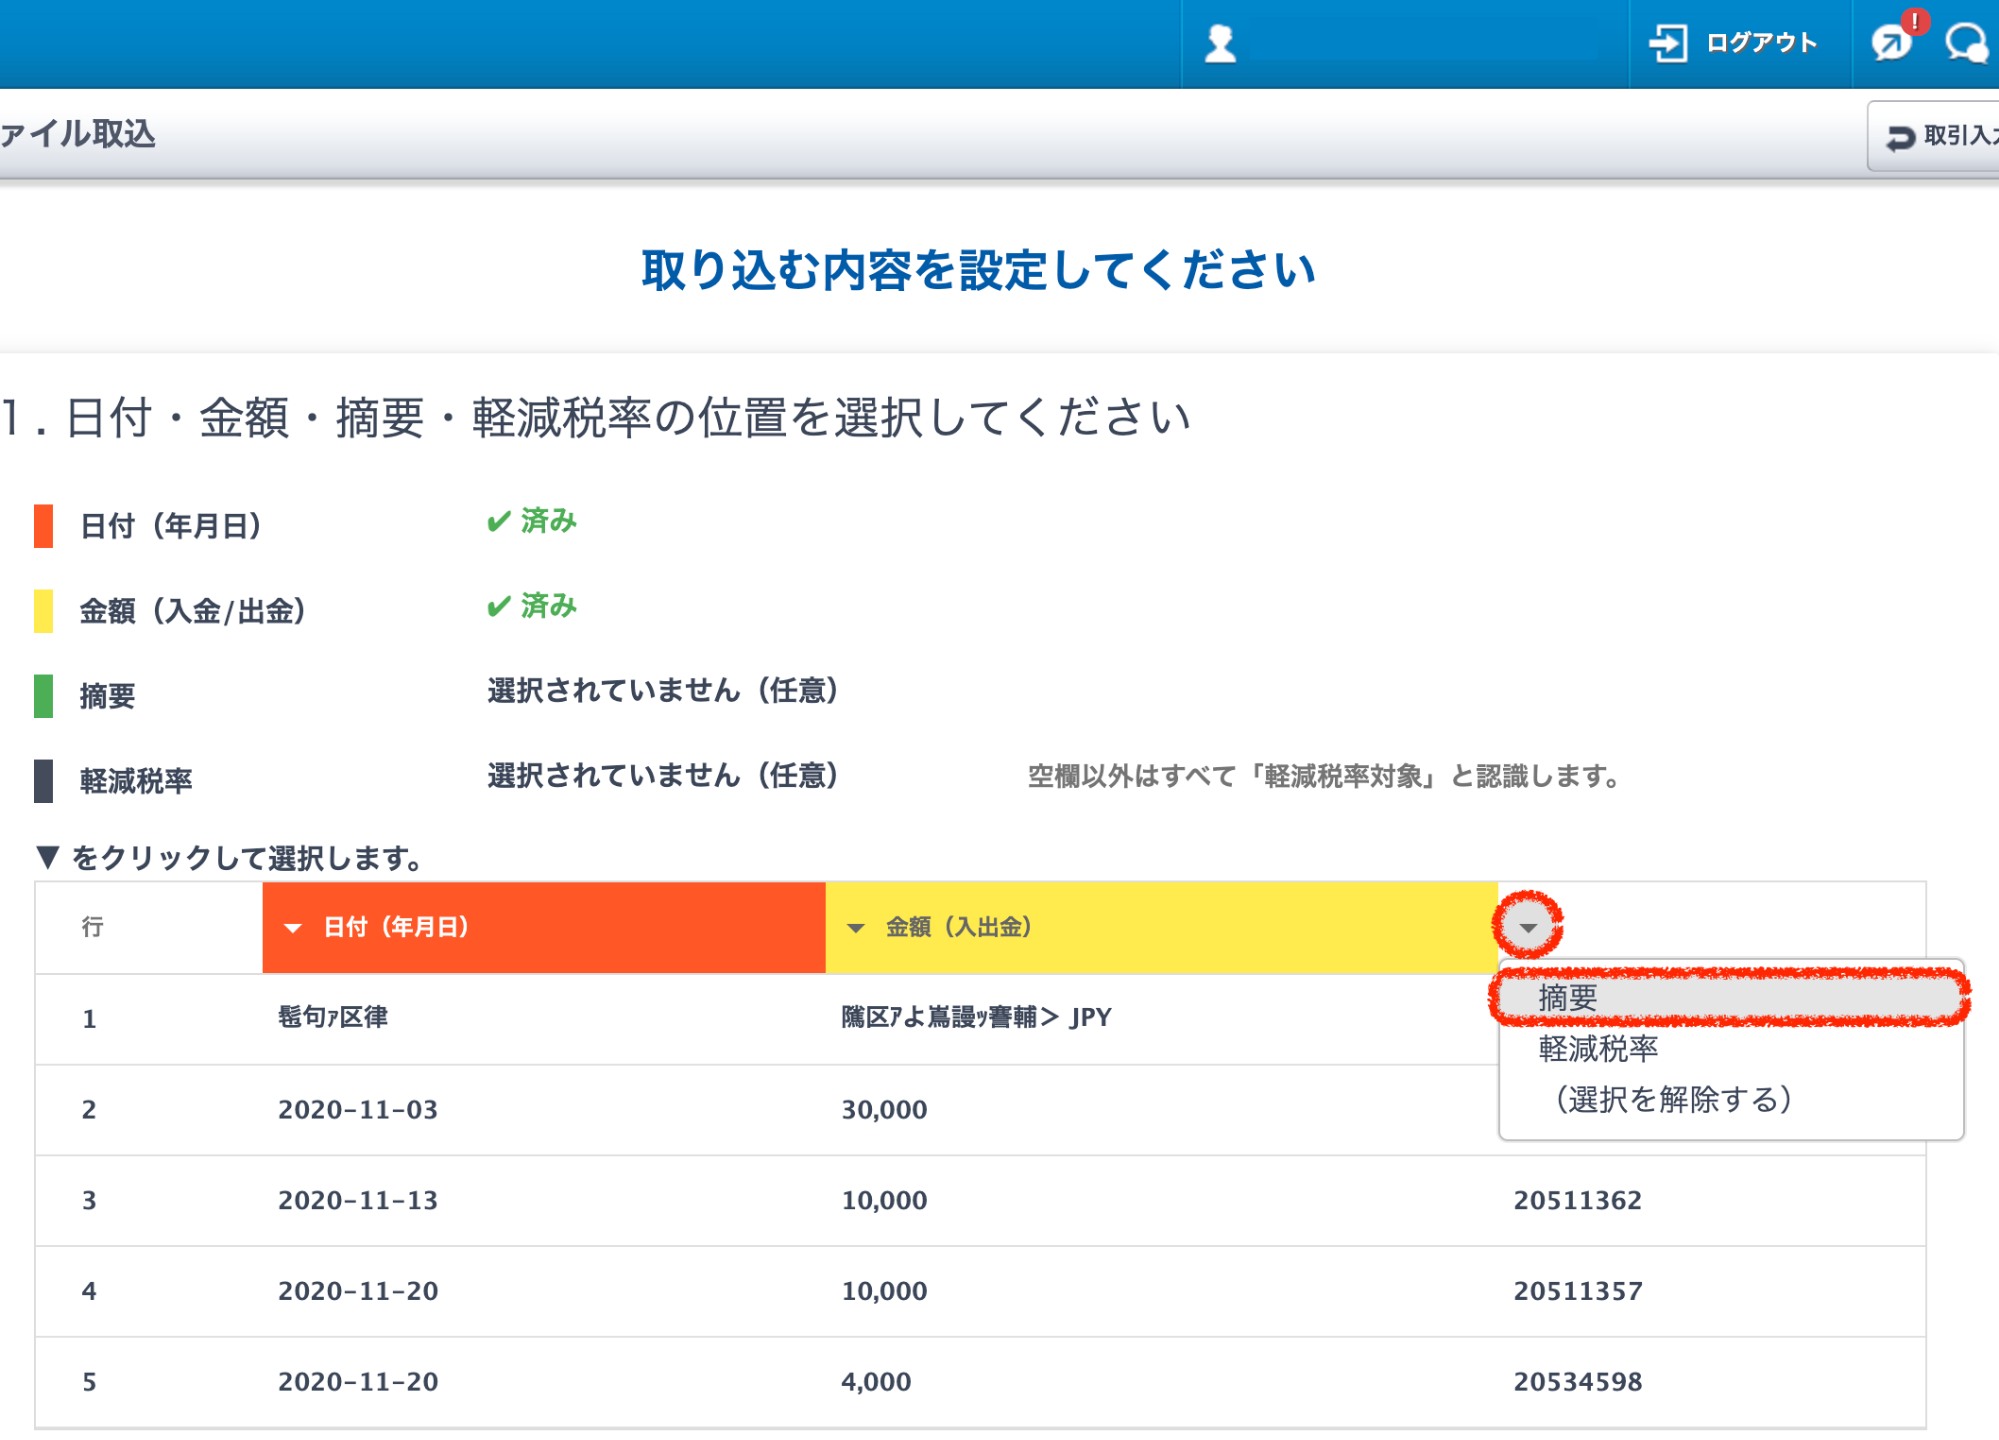Click the orange 日付 color marker
The width and height of the screenshot is (1999, 1440).
tap(43, 526)
